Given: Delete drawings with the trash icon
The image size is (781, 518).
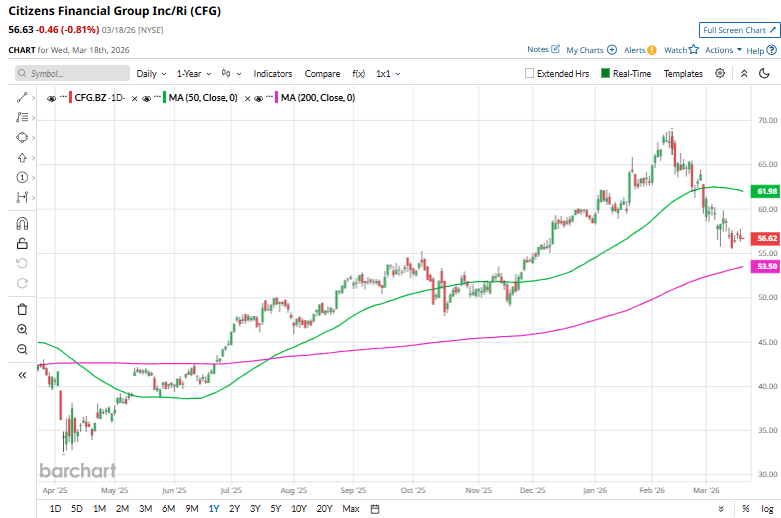Looking at the screenshot, I should (x=22, y=308).
